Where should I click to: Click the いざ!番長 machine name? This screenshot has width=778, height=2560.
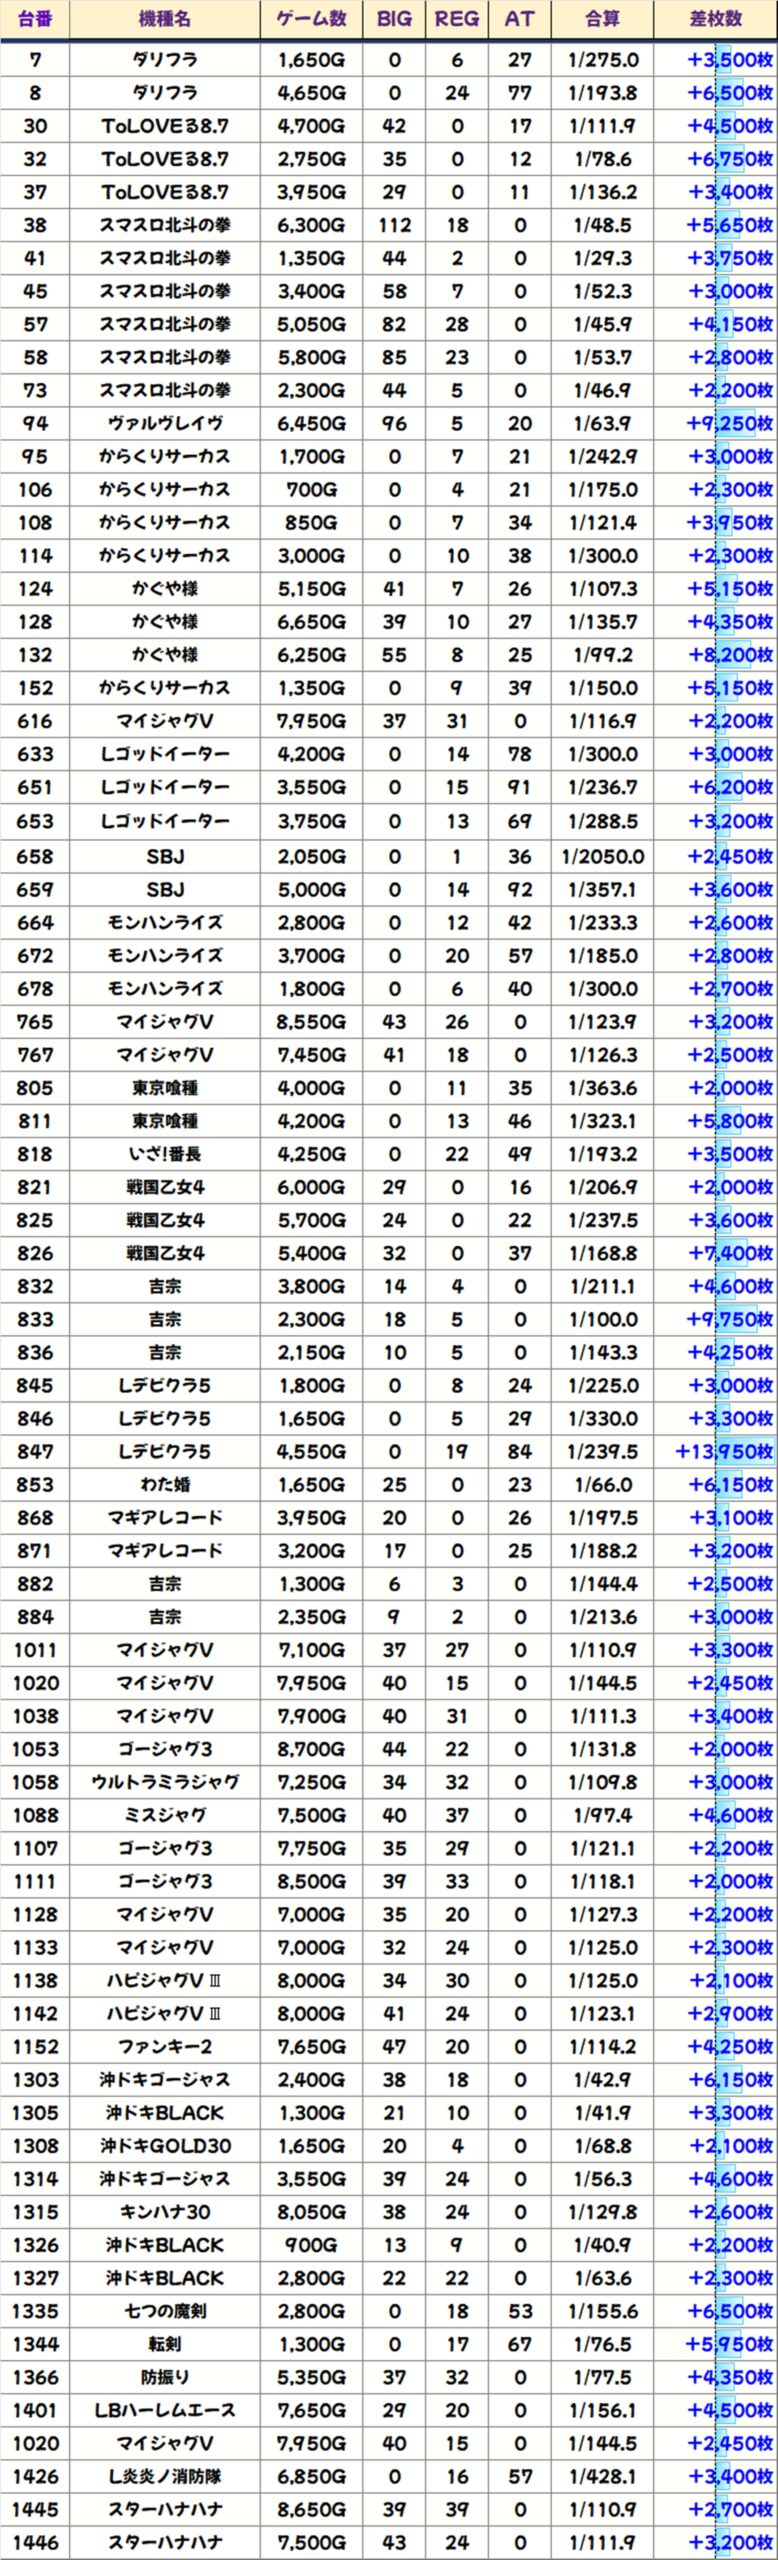165,1154
